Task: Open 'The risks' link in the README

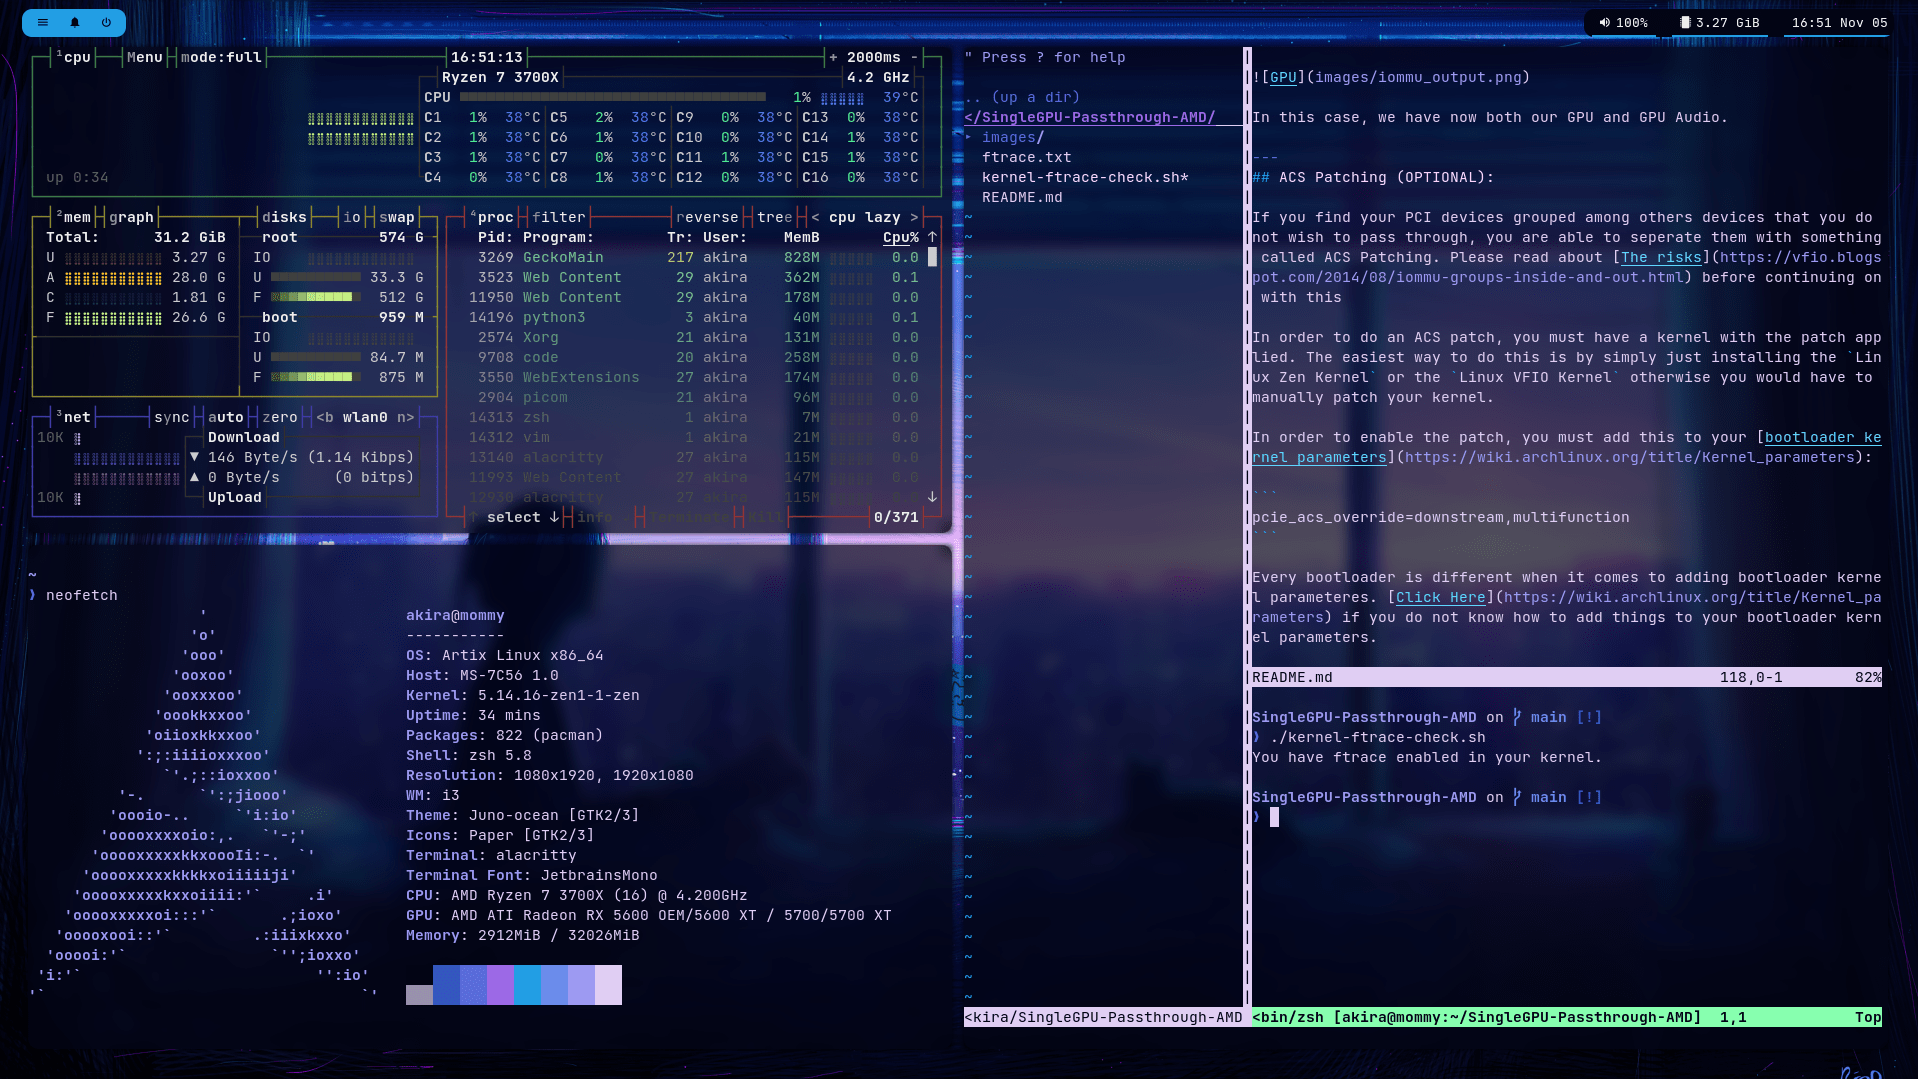Action: pyautogui.click(x=1660, y=257)
